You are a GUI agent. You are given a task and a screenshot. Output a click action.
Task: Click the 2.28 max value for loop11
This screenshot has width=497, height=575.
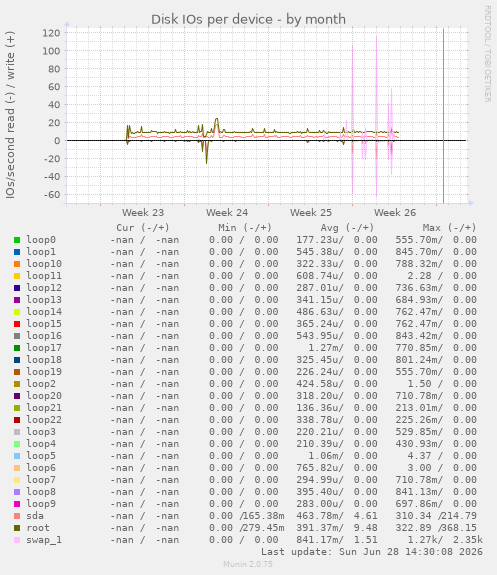click(419, 276)
